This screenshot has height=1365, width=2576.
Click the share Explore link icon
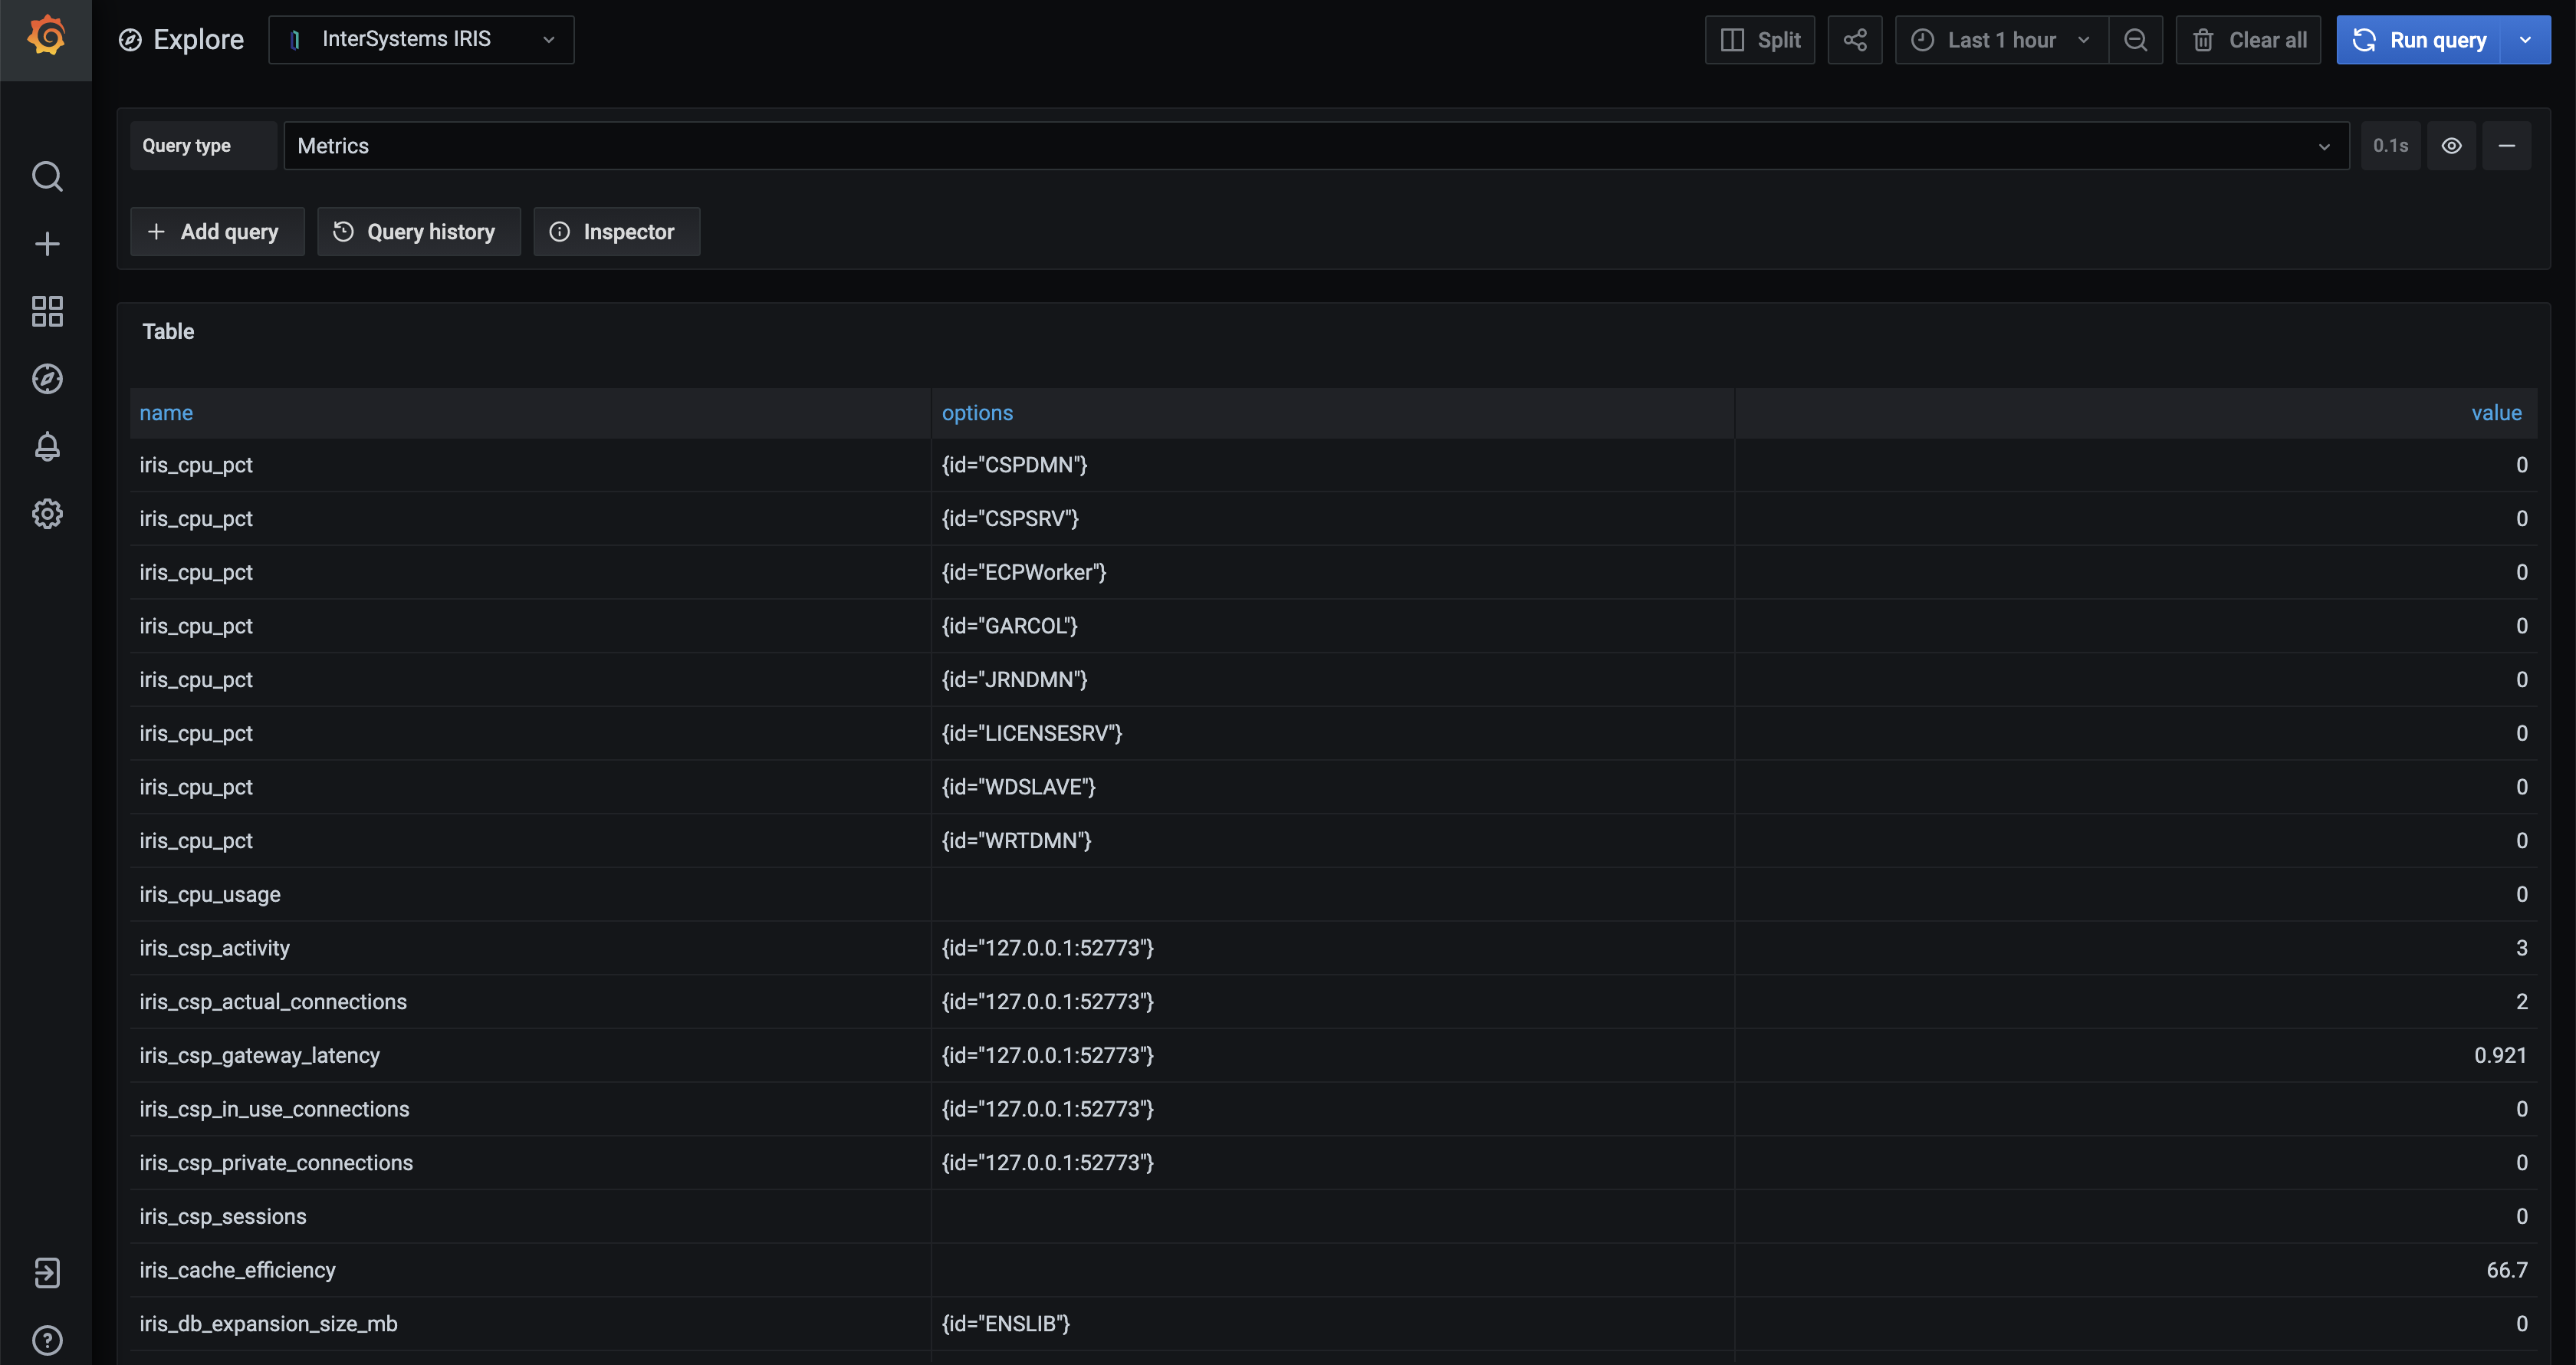point(1854,40)
